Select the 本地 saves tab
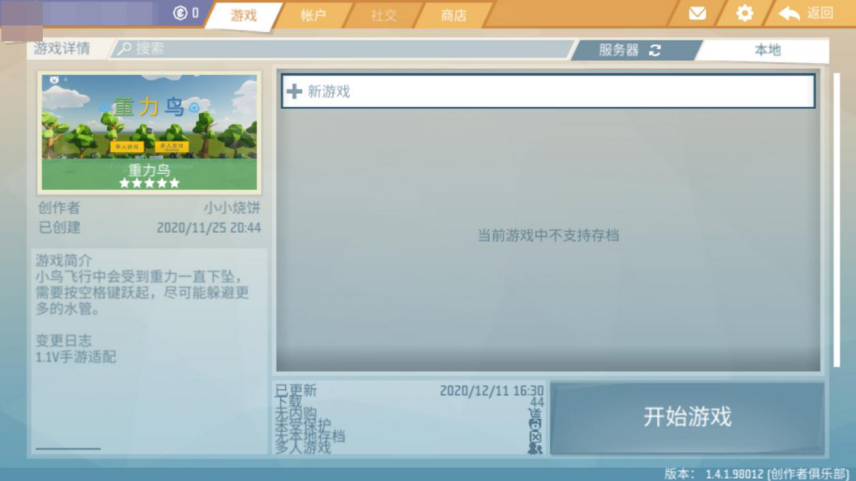This screenshot has height=481, width=856. tap(765, 50)
